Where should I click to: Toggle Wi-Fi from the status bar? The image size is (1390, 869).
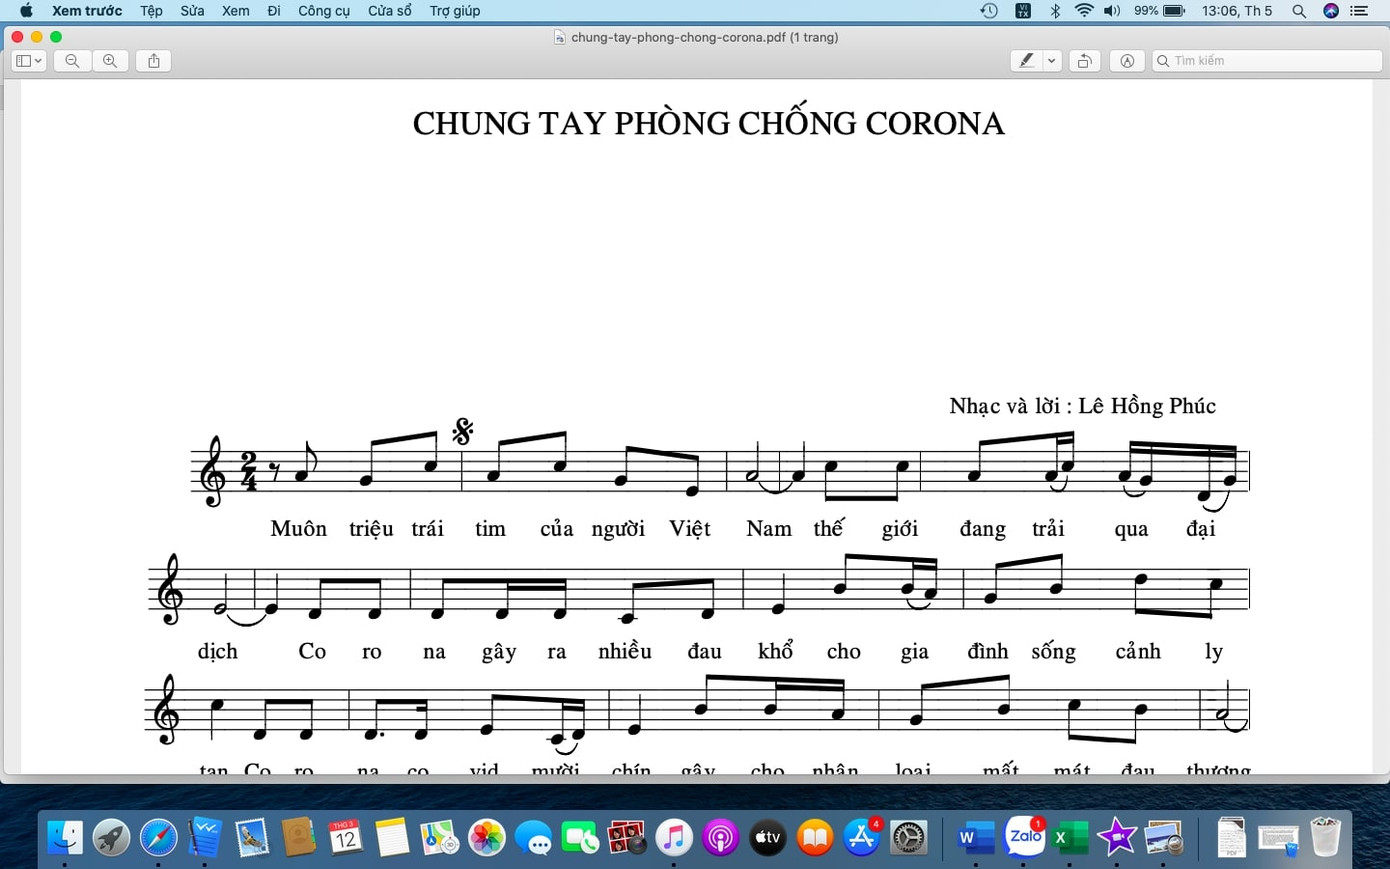(x=1083, y=11)
